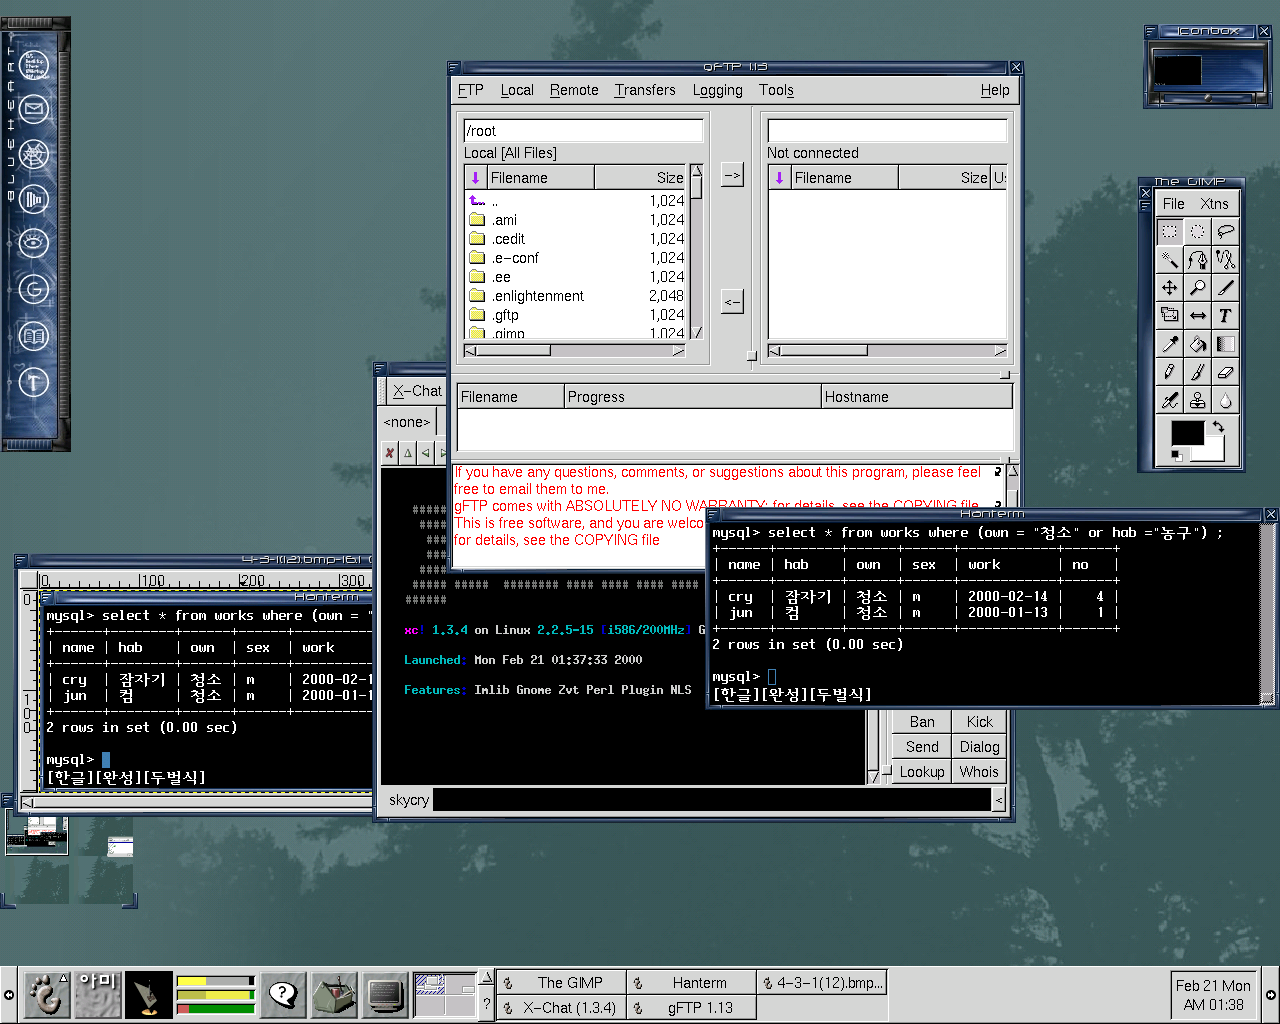Open the Logging menu in gFTP
The height and width of the screenshot is (1024, 1280).
[x=718, y=90]
